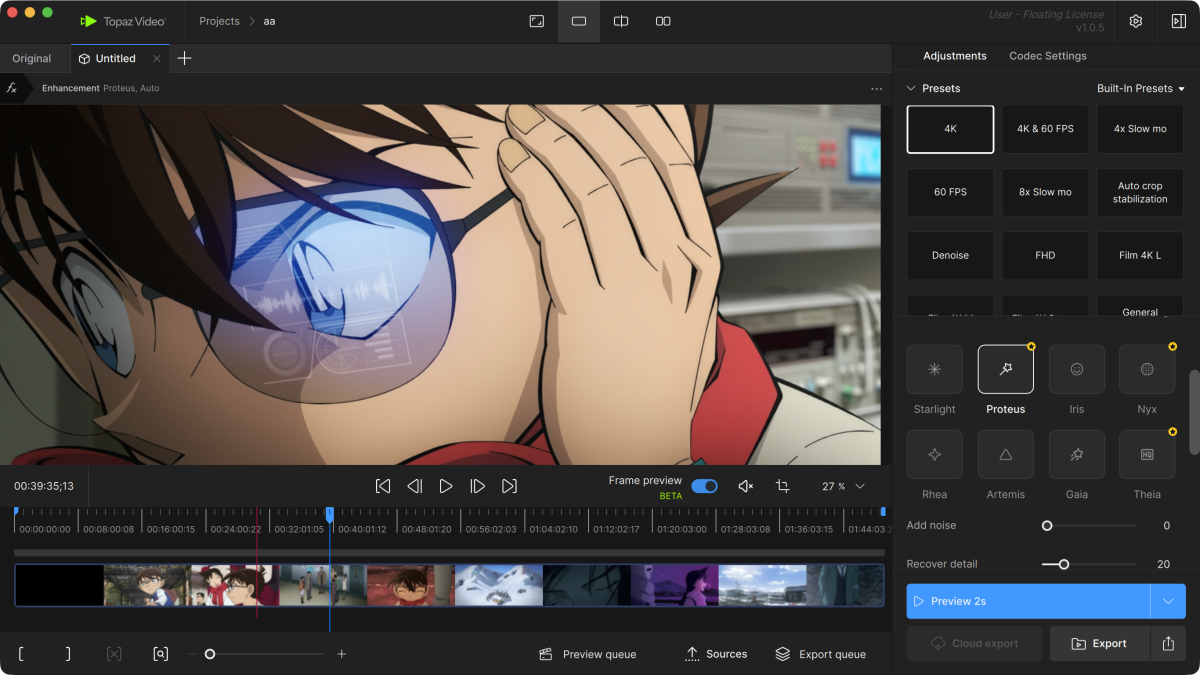Open the crop tool
Screen dimensions: 1200x675
(x=782, y=486)
